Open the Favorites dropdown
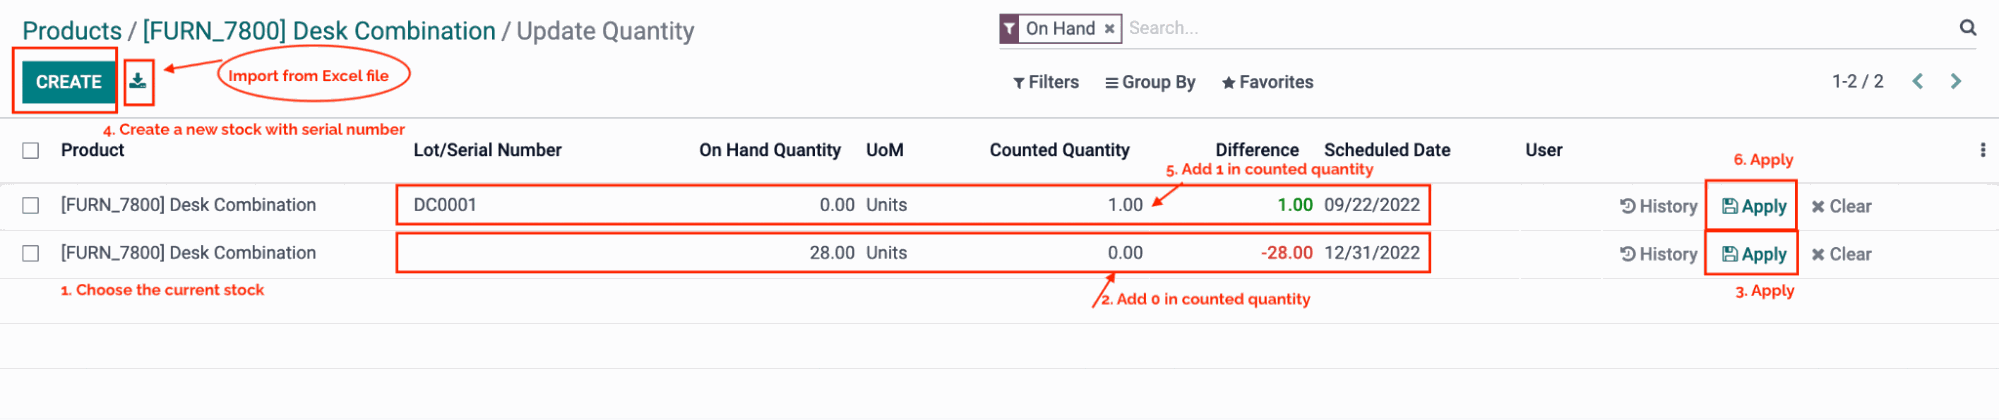This screenshot has width=1999, height=420. coord(1267,82)
